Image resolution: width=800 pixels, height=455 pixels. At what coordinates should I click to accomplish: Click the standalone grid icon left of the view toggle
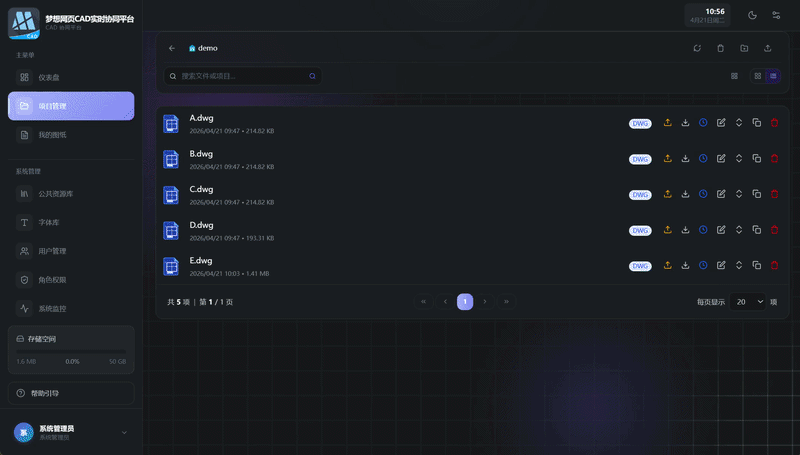point(734,76)
